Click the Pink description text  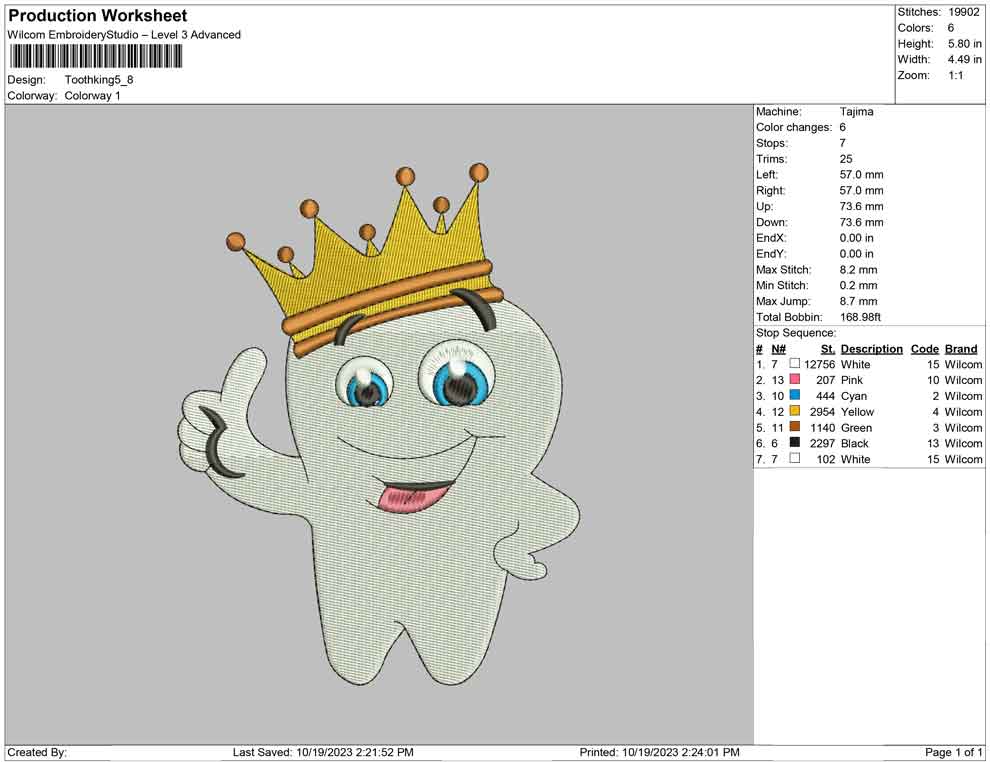pos(852,380)
